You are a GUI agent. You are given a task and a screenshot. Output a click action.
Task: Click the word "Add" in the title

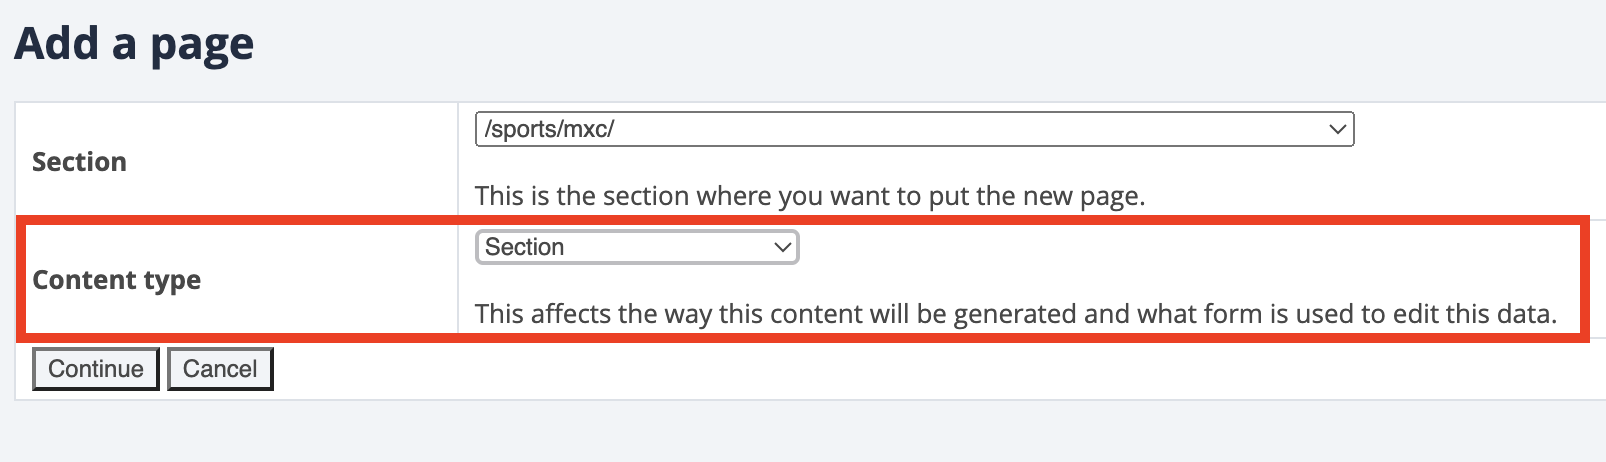[56, 44]
